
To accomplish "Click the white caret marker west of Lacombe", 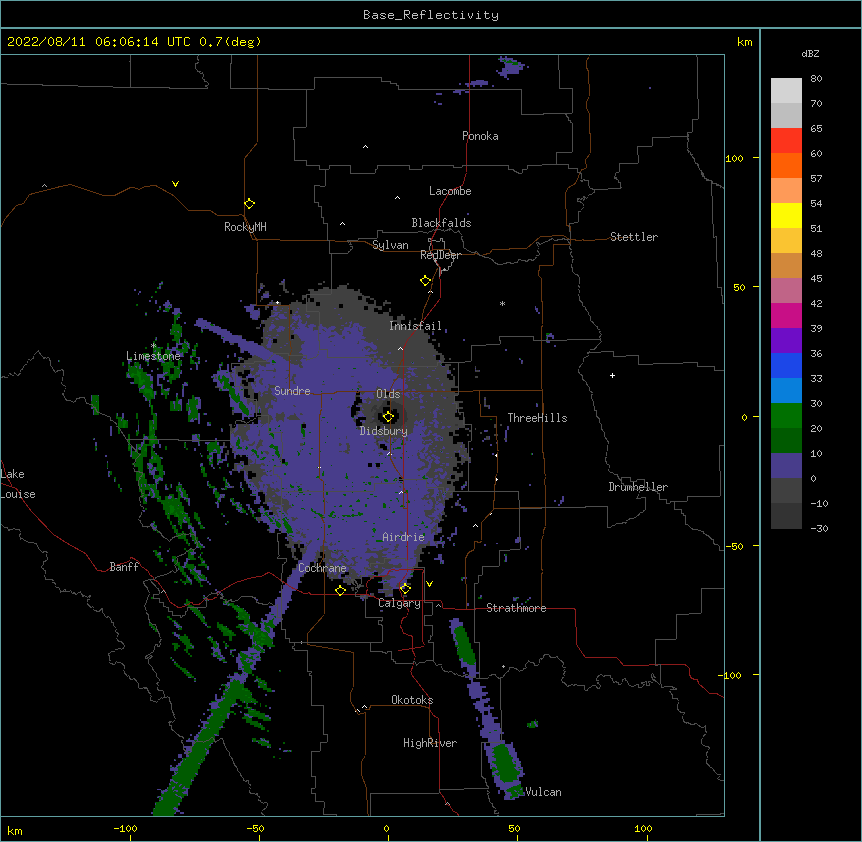I will pos(397,198).
